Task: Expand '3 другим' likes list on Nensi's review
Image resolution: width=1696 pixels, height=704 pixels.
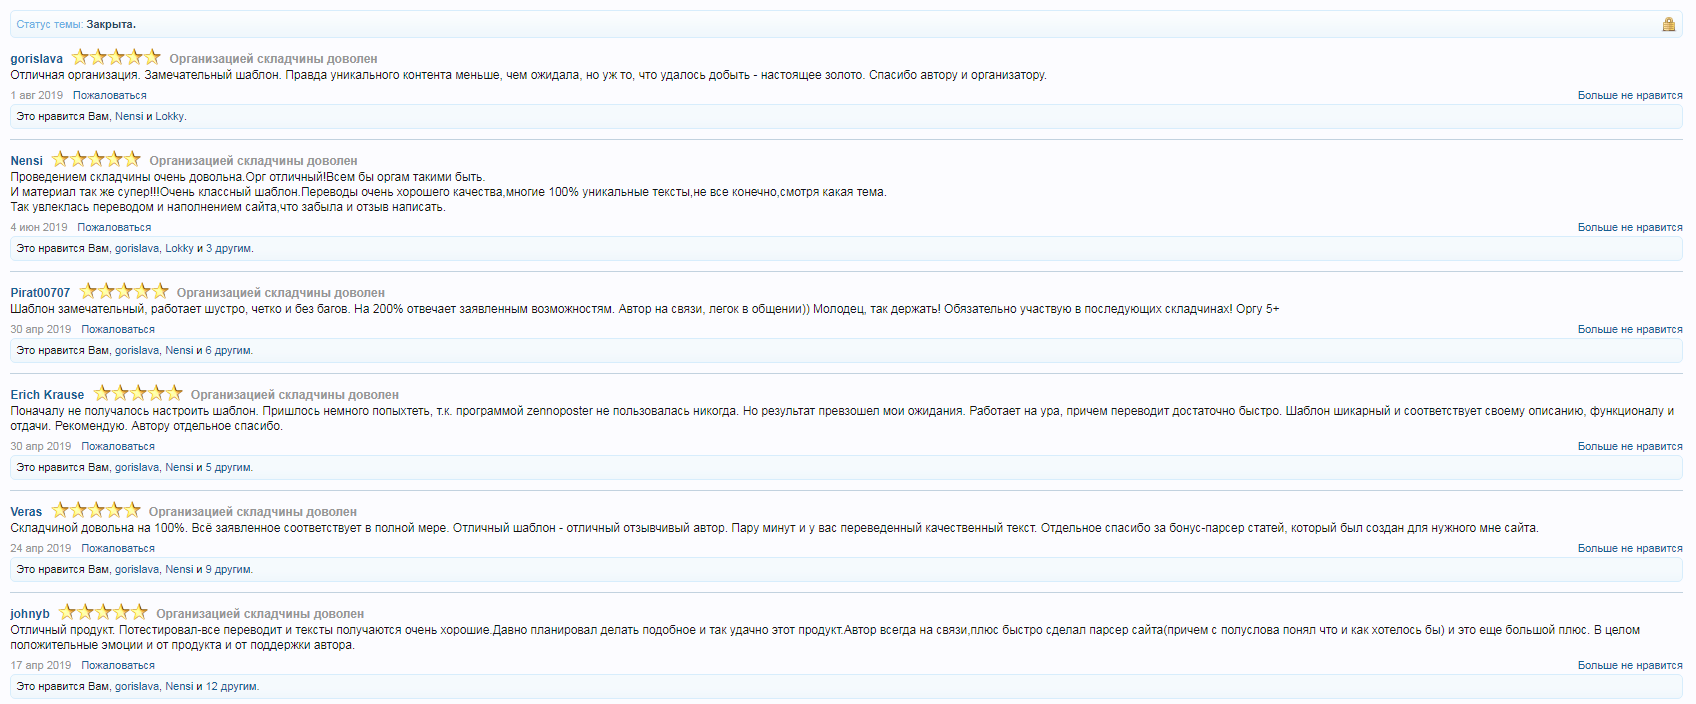Action: 229,249
